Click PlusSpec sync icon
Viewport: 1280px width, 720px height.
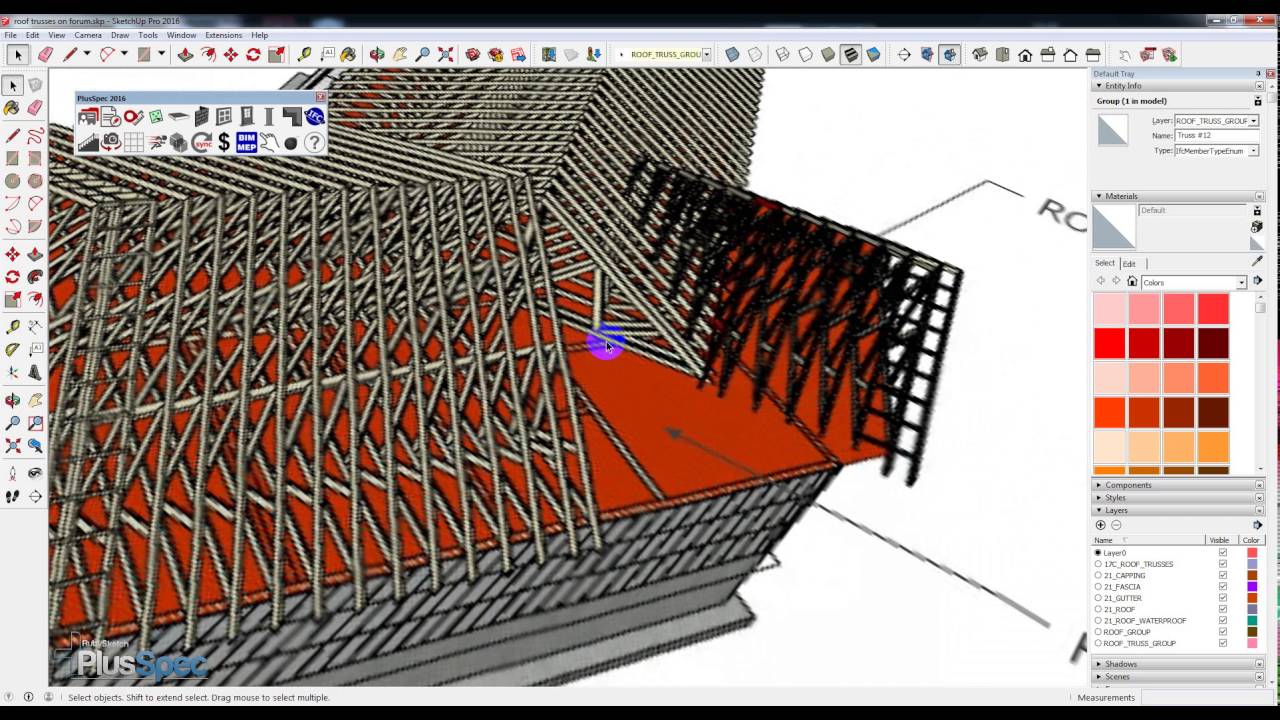tap(202, 142)
